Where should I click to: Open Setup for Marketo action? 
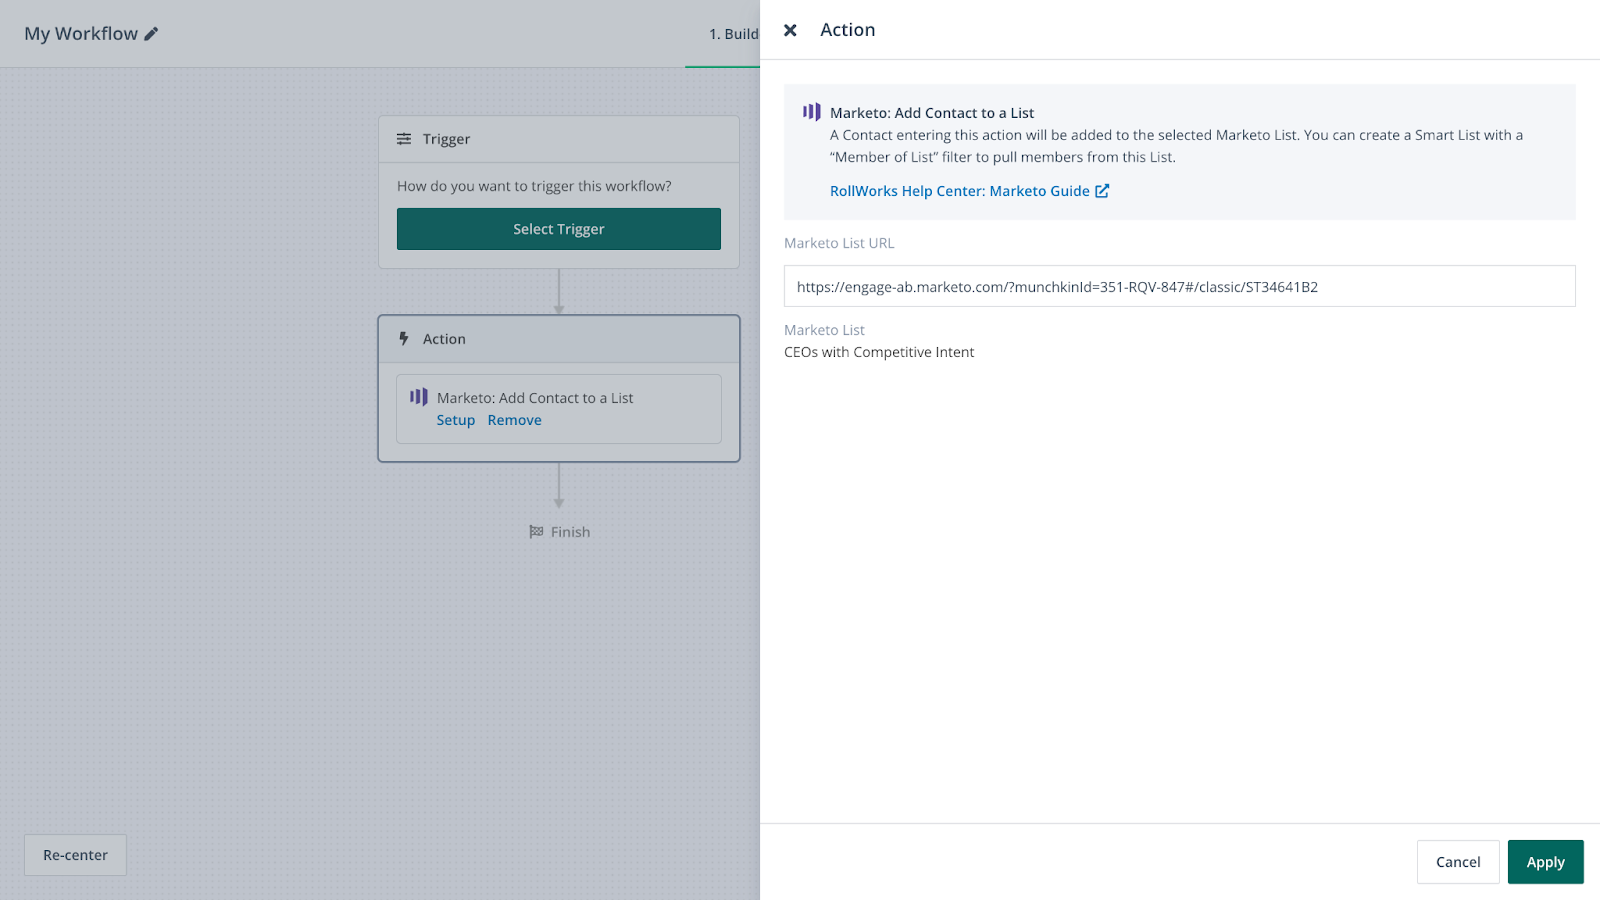pos(456,420)
